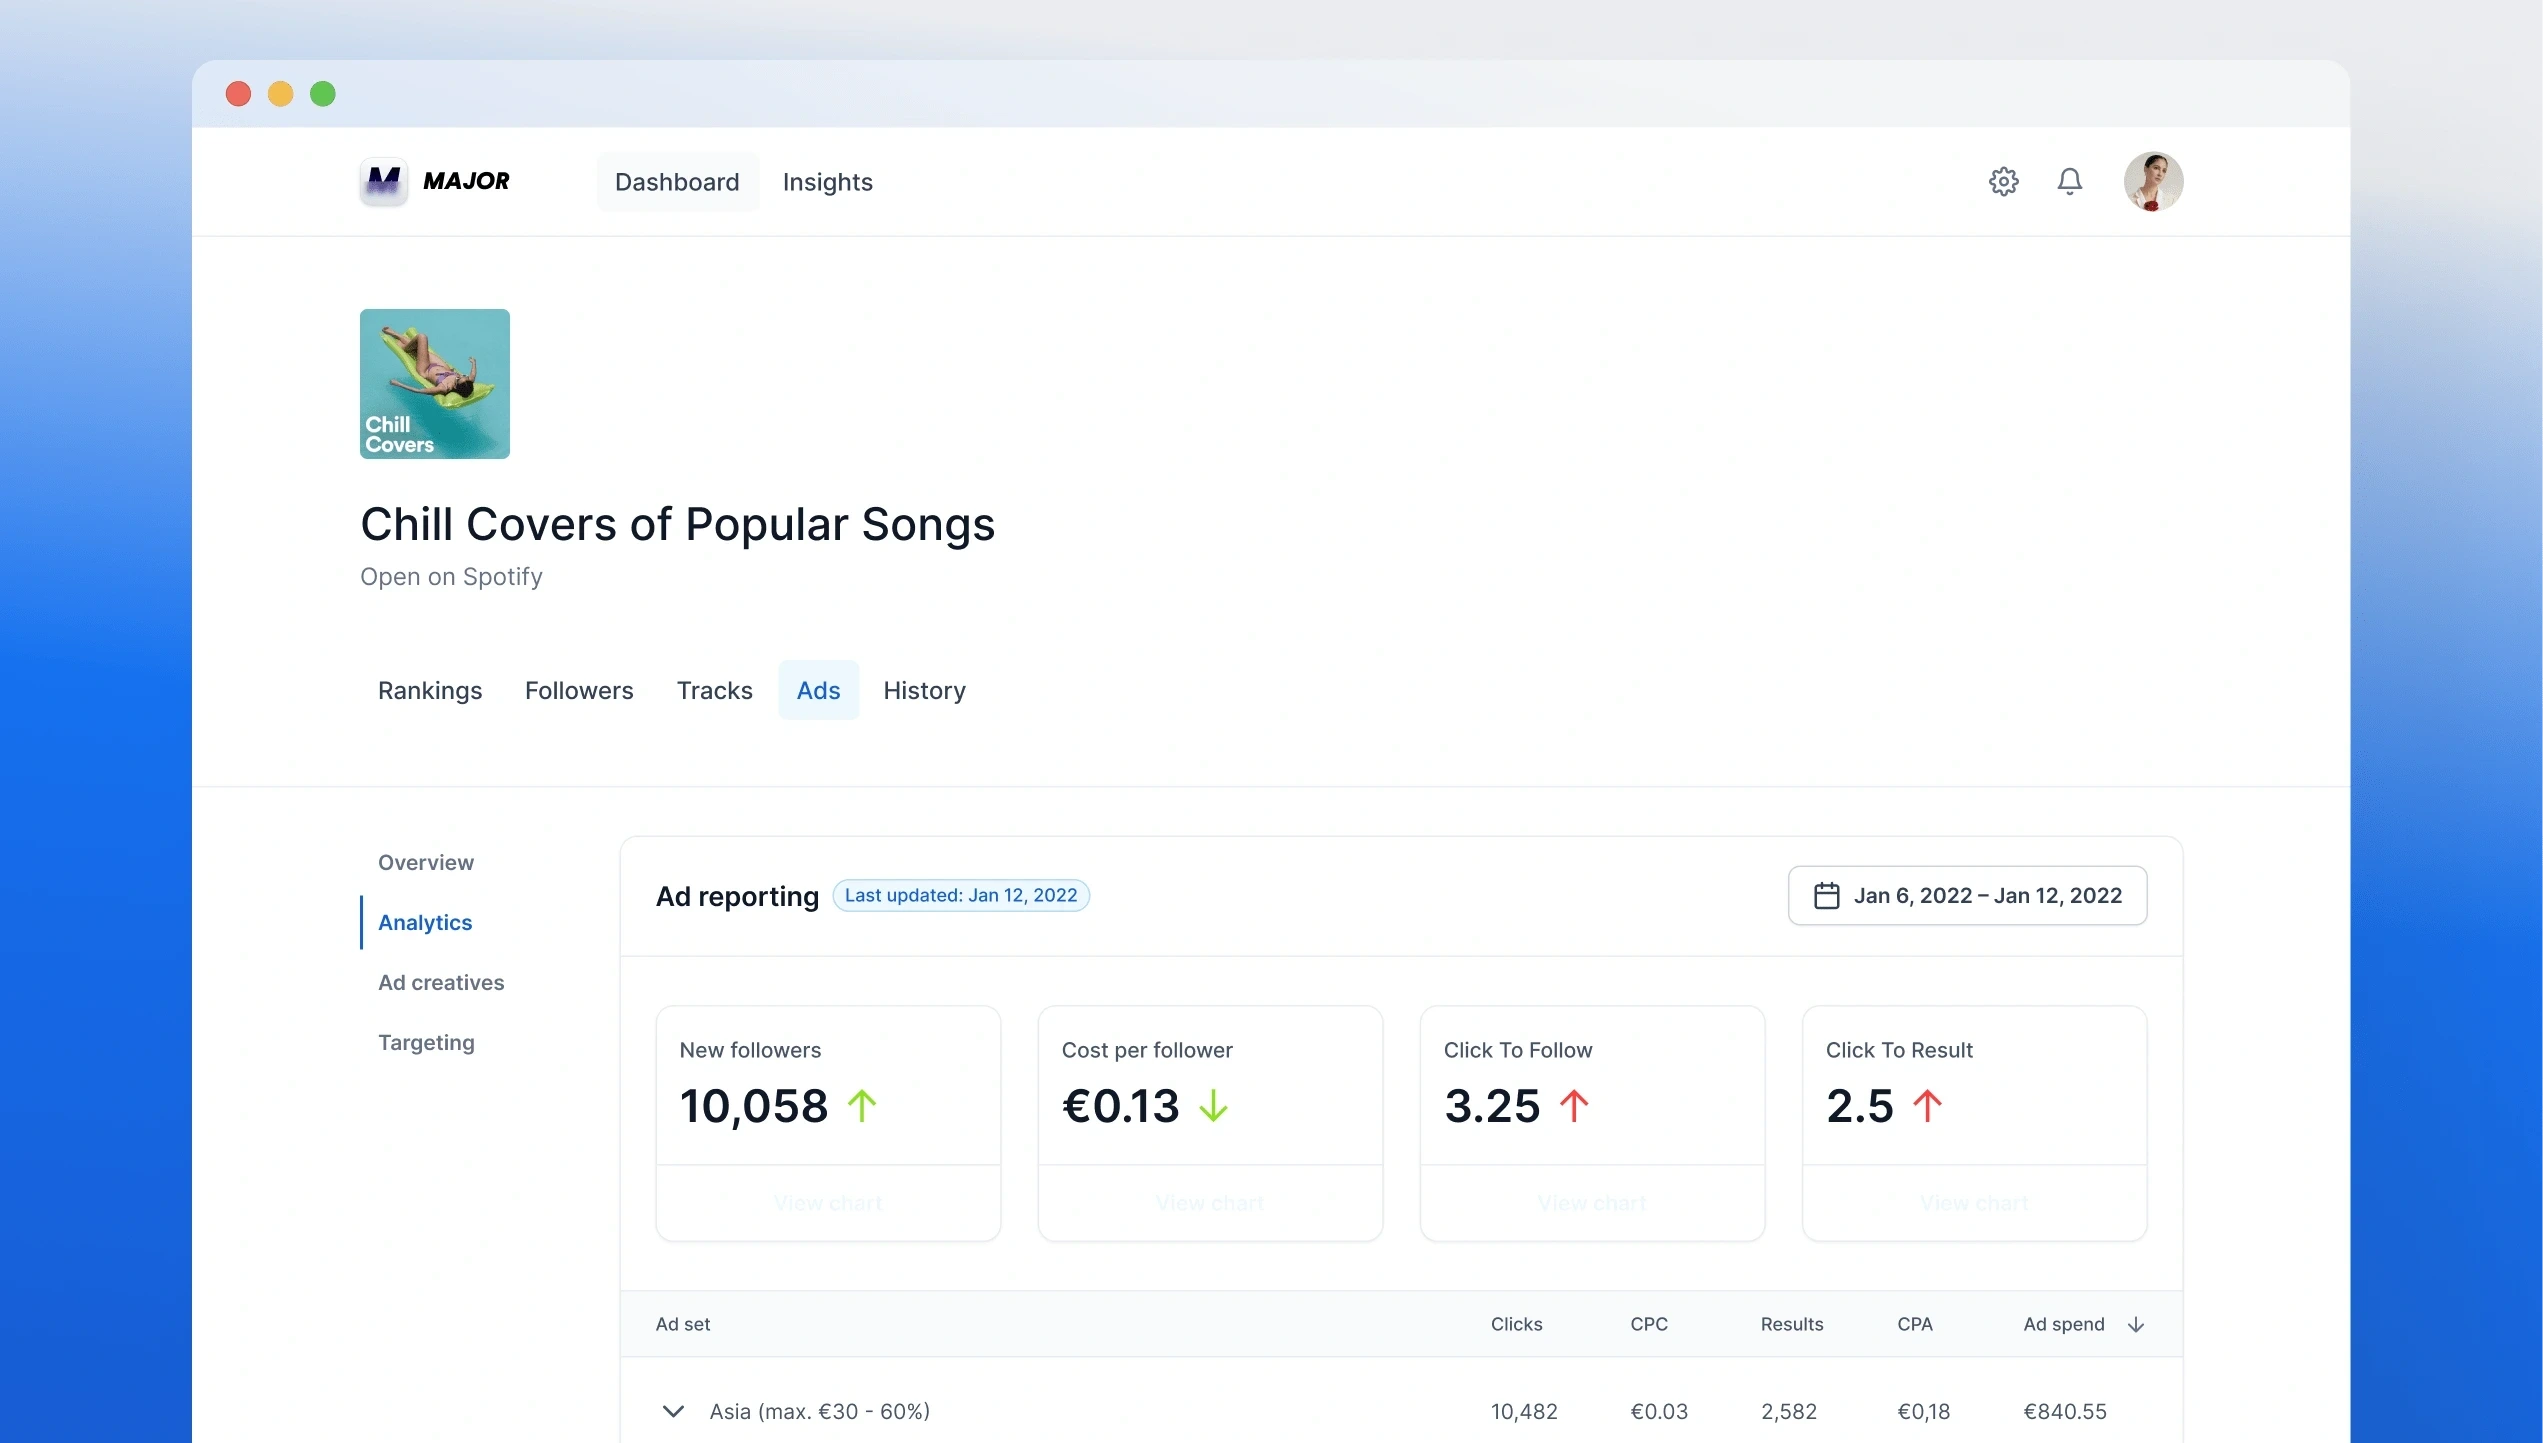Expand the Asia ad set row

click(x=673, y=1411)
